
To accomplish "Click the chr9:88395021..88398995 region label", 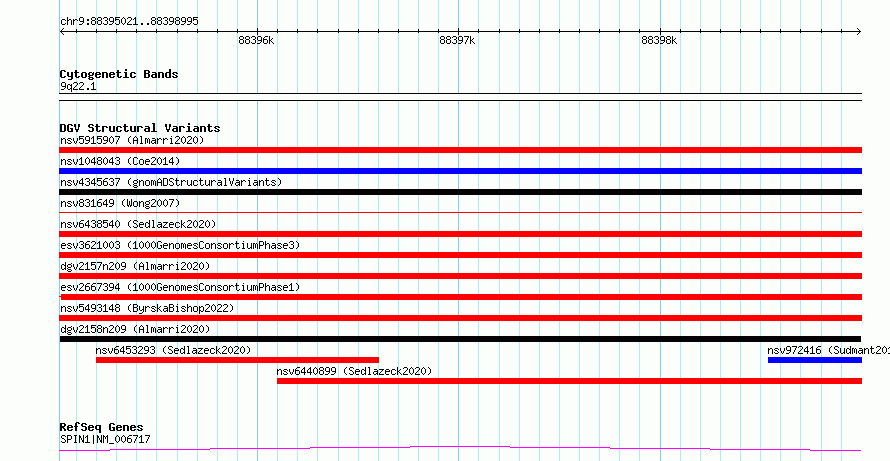I will (129, 22).
